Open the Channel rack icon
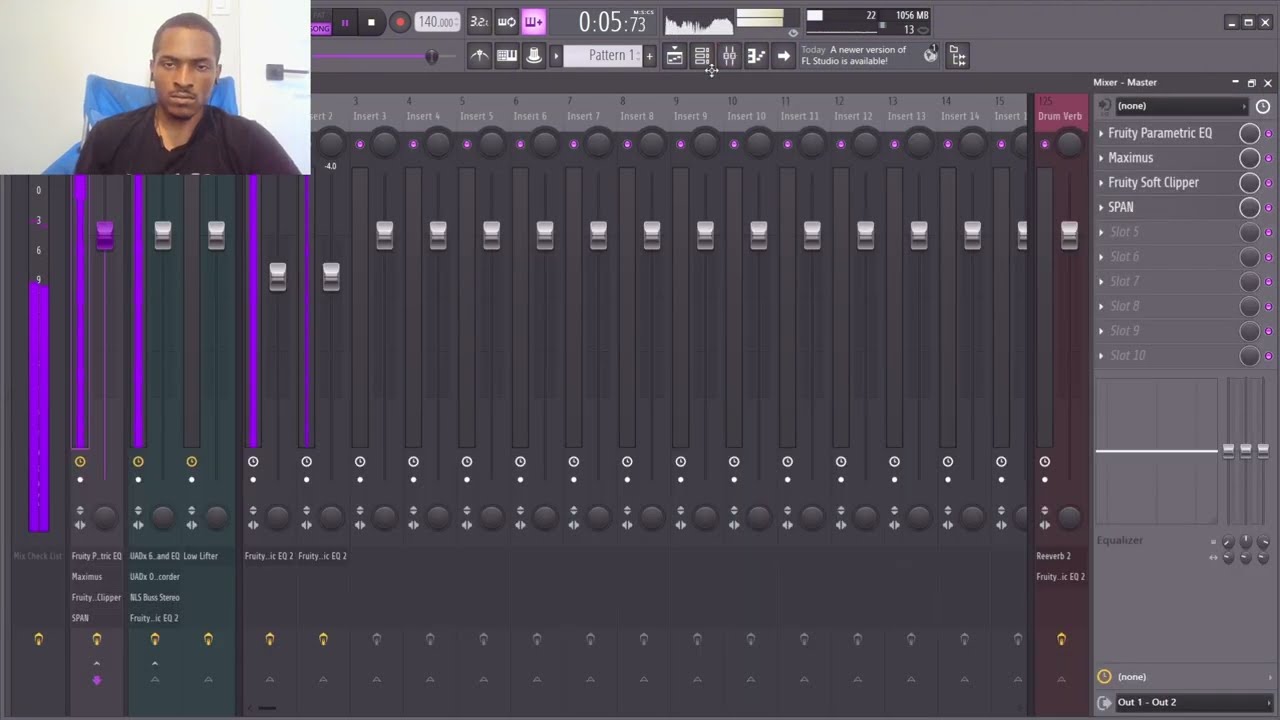This screenshot has width=1280, height=720. pos(702,56)
